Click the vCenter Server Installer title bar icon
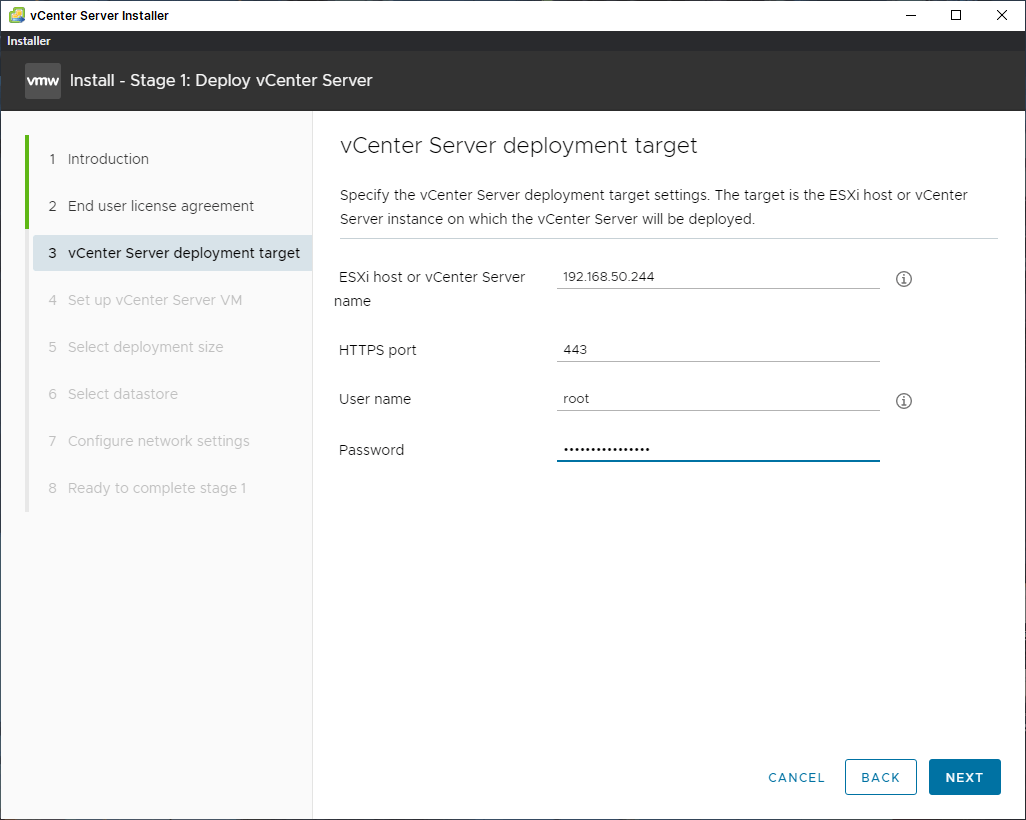1026x820 pixels. tap(16, 15)
